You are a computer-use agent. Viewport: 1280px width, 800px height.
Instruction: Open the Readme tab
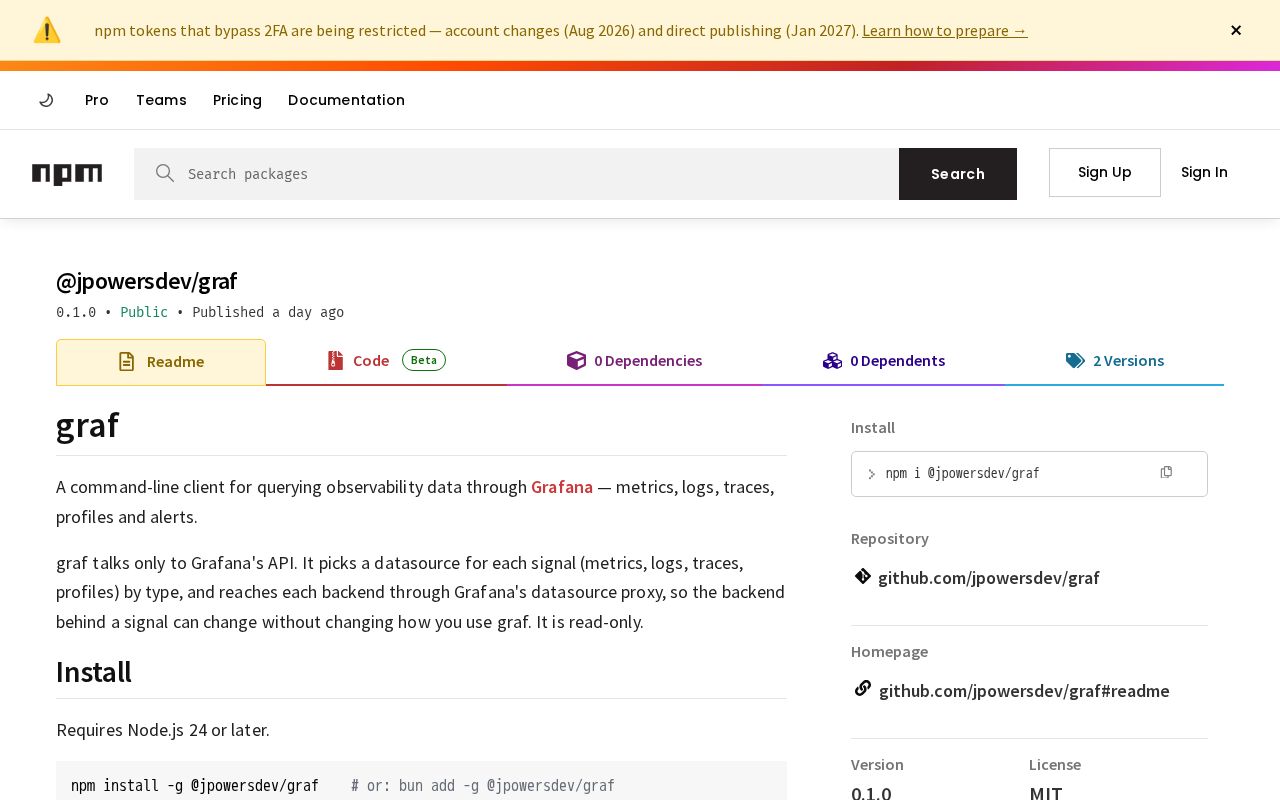coord(161,362)
